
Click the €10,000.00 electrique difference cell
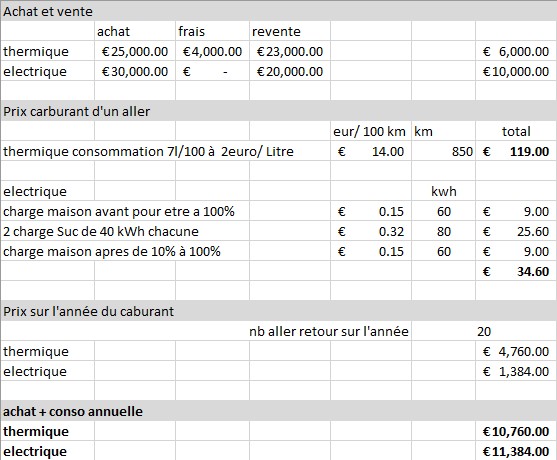pos(516,71)
